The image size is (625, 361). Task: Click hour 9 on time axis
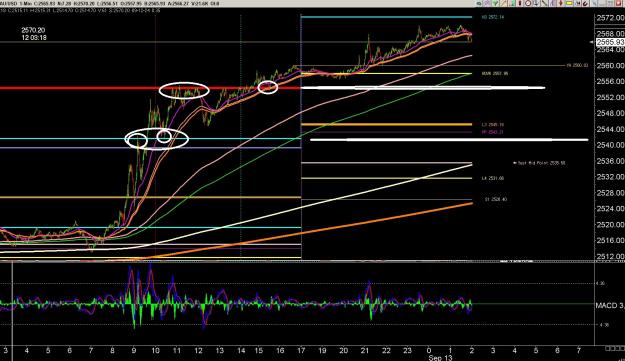coord(134,350)
